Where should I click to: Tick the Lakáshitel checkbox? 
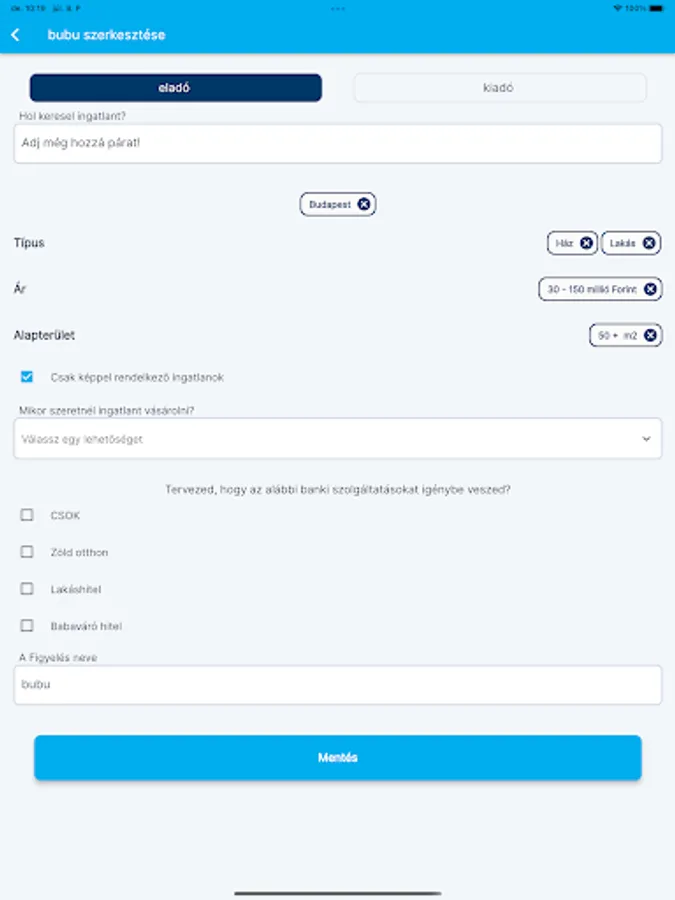[27, 589]
